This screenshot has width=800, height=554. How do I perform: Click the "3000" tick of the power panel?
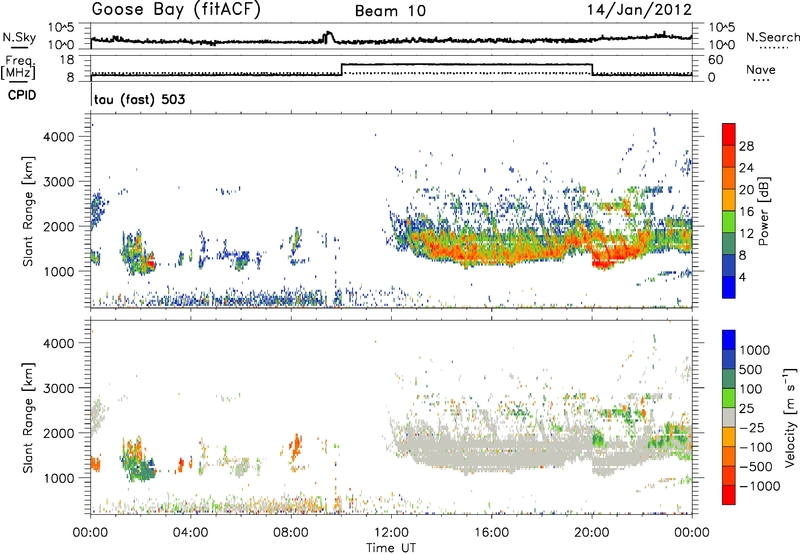pos(59,182)
